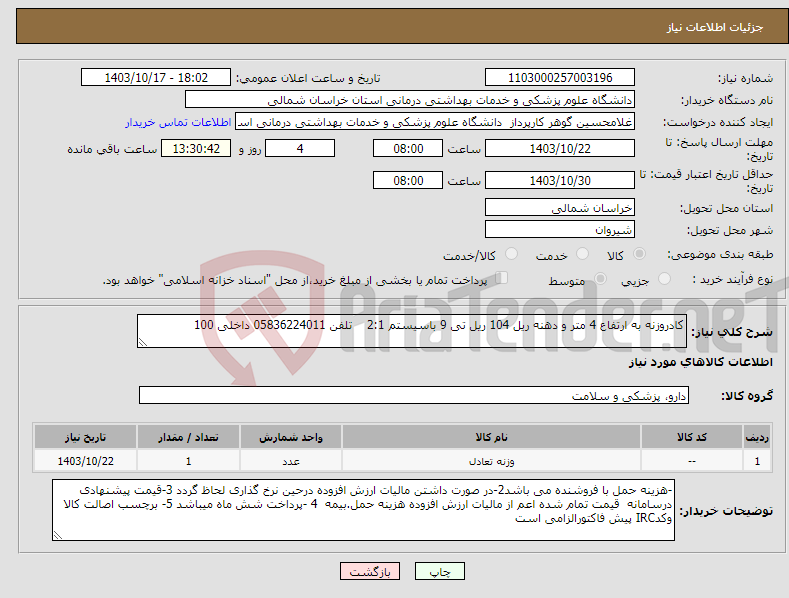Image resolution: width=789 pixels, height=598 pixels.
Task: Click the buyer notes text area
Action: [x=363, y=510]
